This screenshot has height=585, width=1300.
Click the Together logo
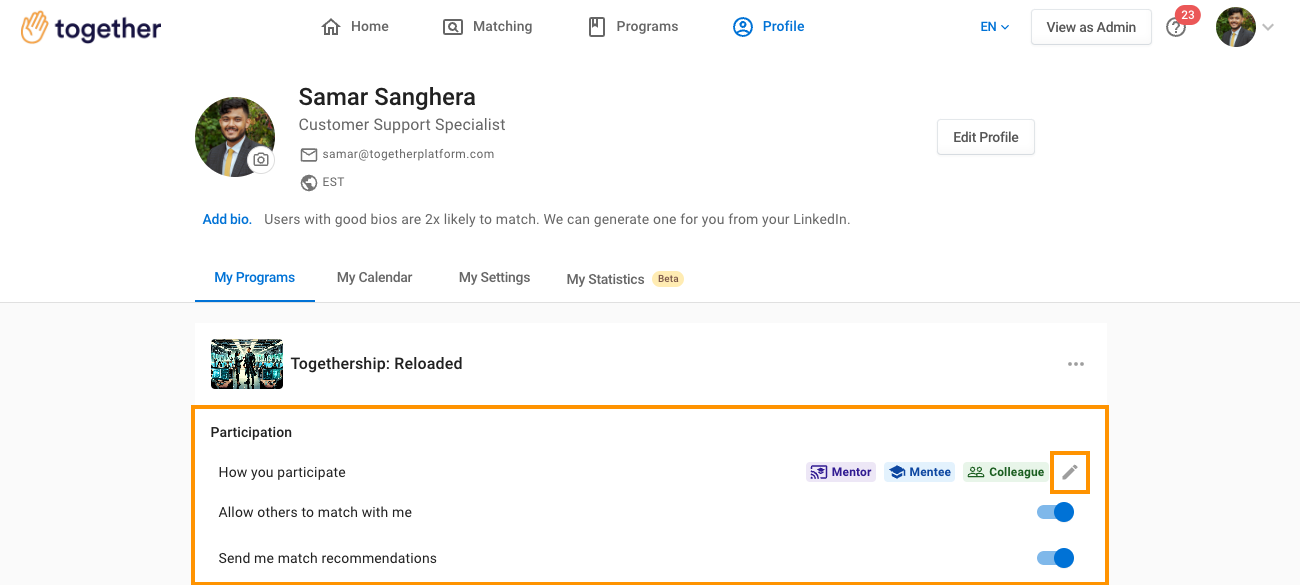point(91,27)
